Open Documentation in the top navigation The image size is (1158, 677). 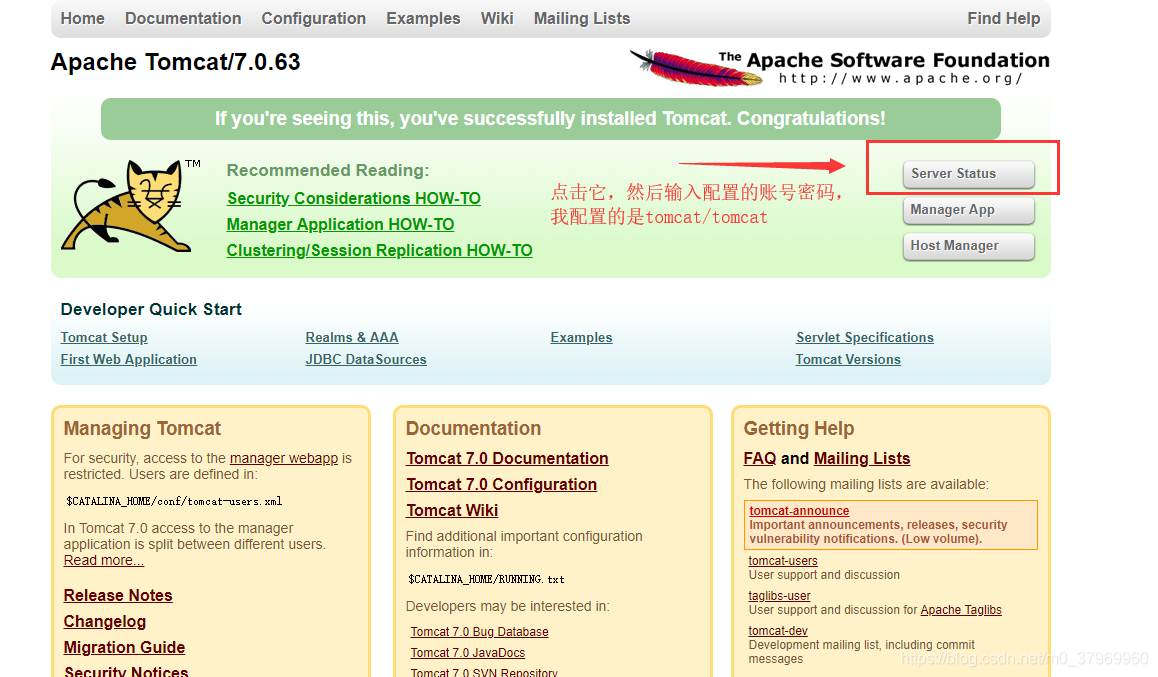[183, 18]
